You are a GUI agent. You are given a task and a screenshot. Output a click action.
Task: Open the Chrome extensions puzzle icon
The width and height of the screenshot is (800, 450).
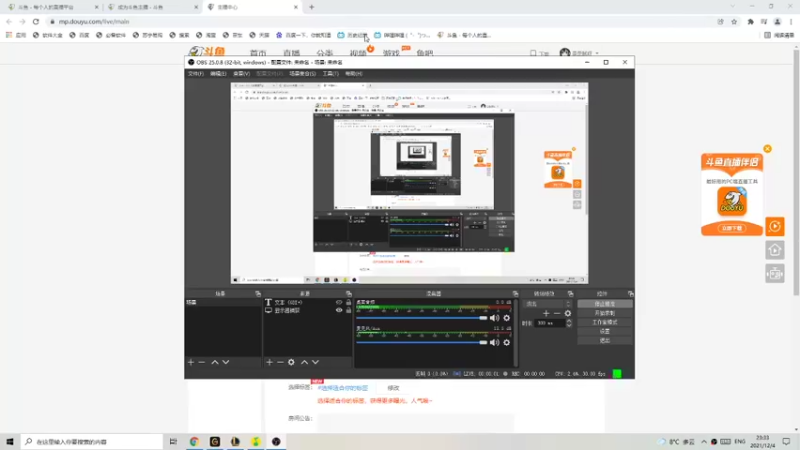(x=751, y=21)
